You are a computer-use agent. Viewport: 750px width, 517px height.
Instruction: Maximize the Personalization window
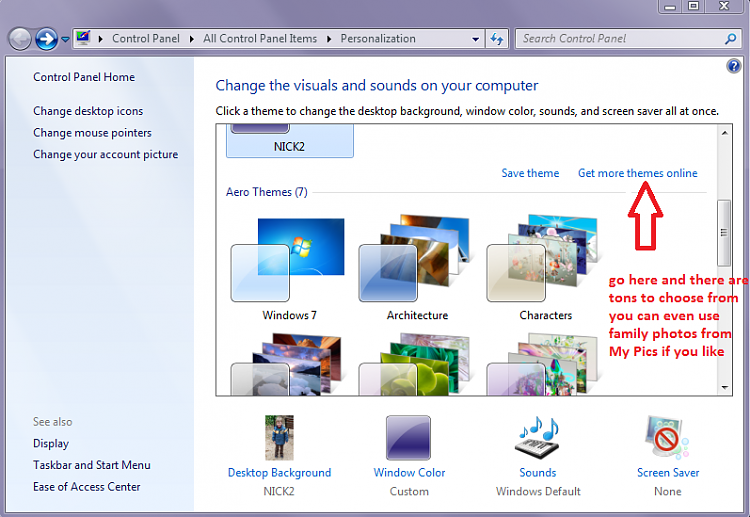pos(694,6)
